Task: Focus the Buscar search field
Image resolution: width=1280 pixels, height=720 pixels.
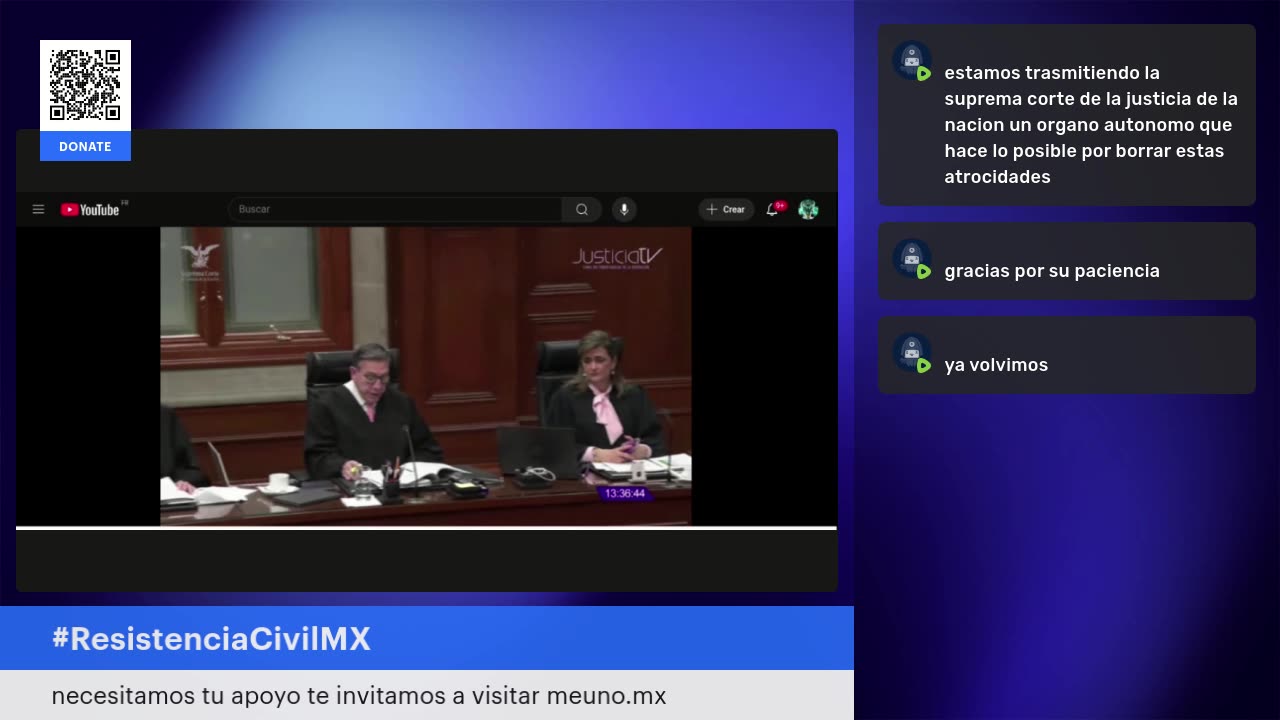Action: [x=395, y=209]
